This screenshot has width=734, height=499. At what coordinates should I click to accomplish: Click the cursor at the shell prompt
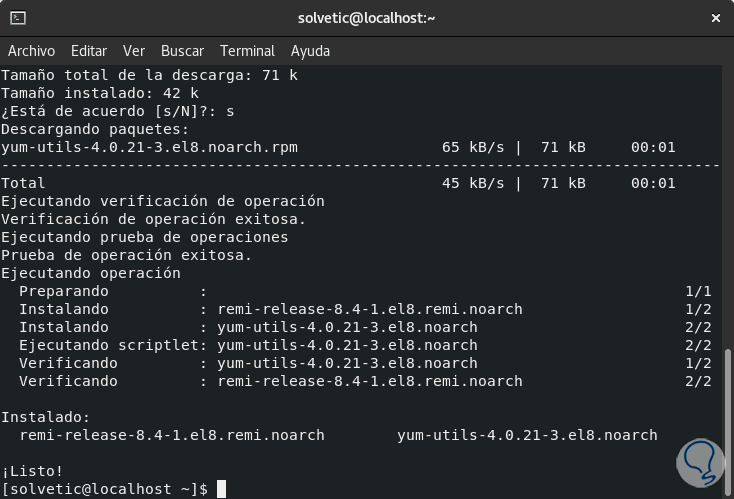221,489
